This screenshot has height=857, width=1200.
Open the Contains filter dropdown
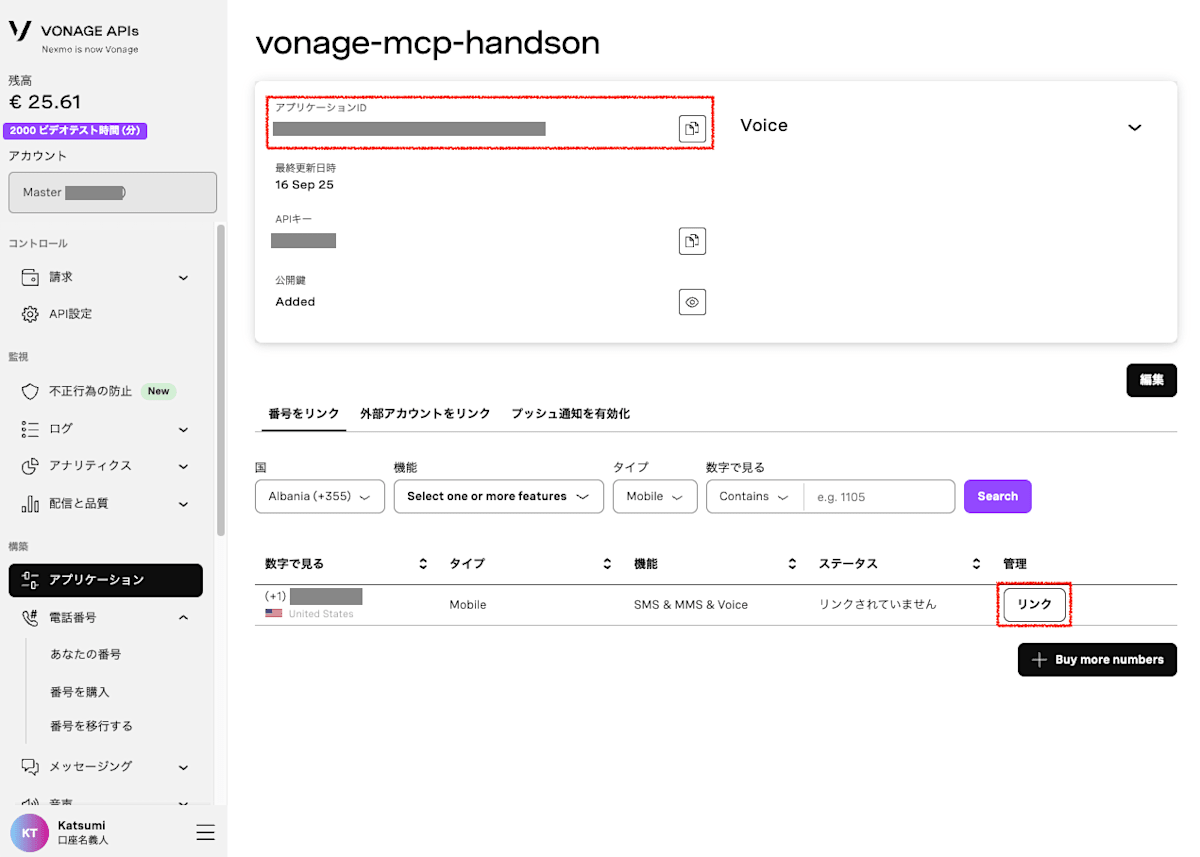(755, 496)
